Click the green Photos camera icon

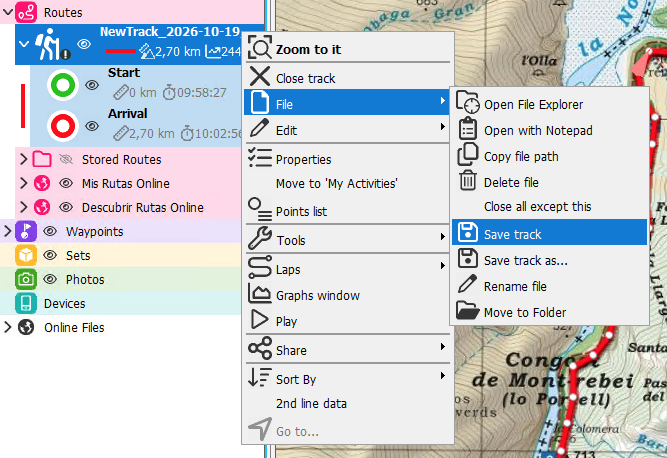pos(26,279)
